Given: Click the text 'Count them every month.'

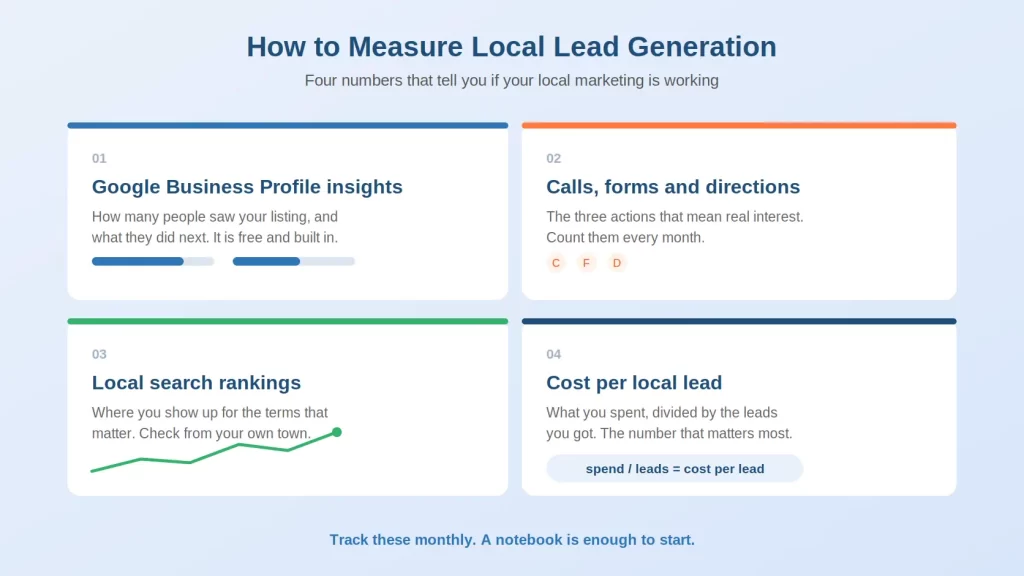Looking at the screenshot, I should tap(626, 238).
